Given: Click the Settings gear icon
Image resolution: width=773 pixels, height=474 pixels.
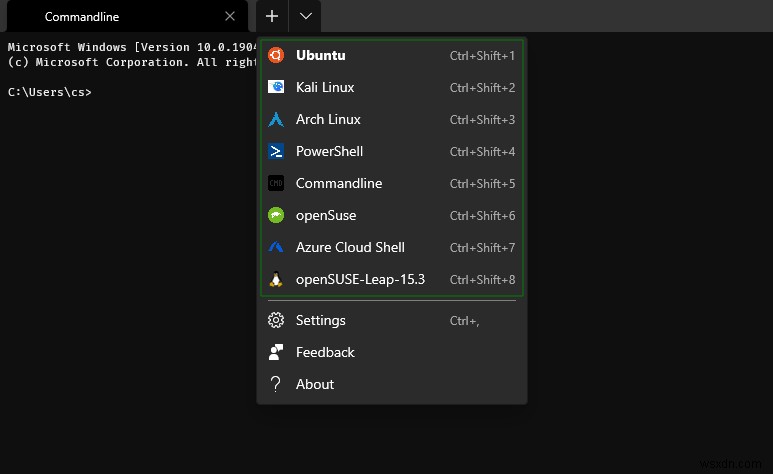Looking at the screenshot, I should tap(276, 321).
